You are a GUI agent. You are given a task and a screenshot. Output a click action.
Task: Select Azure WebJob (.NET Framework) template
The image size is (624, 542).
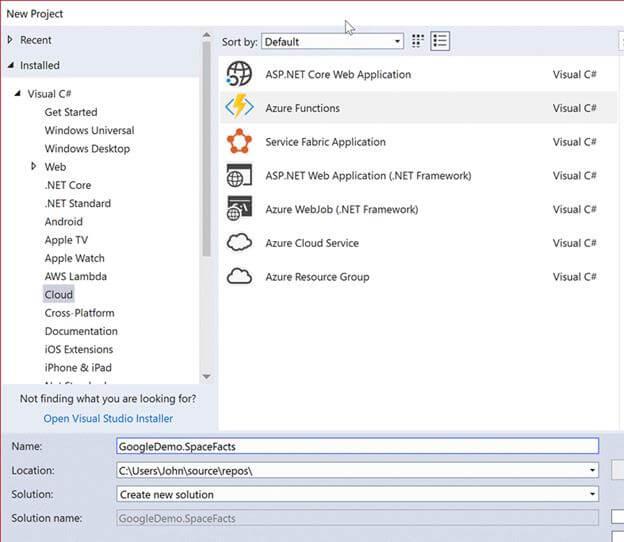click(418, 209)
